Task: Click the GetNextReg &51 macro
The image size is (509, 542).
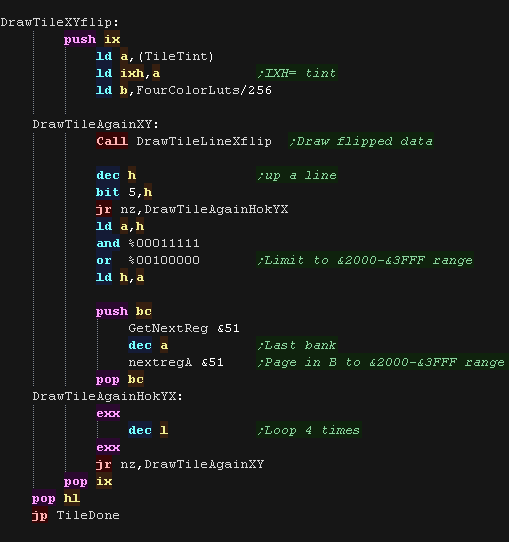Action: coord(184,328)
